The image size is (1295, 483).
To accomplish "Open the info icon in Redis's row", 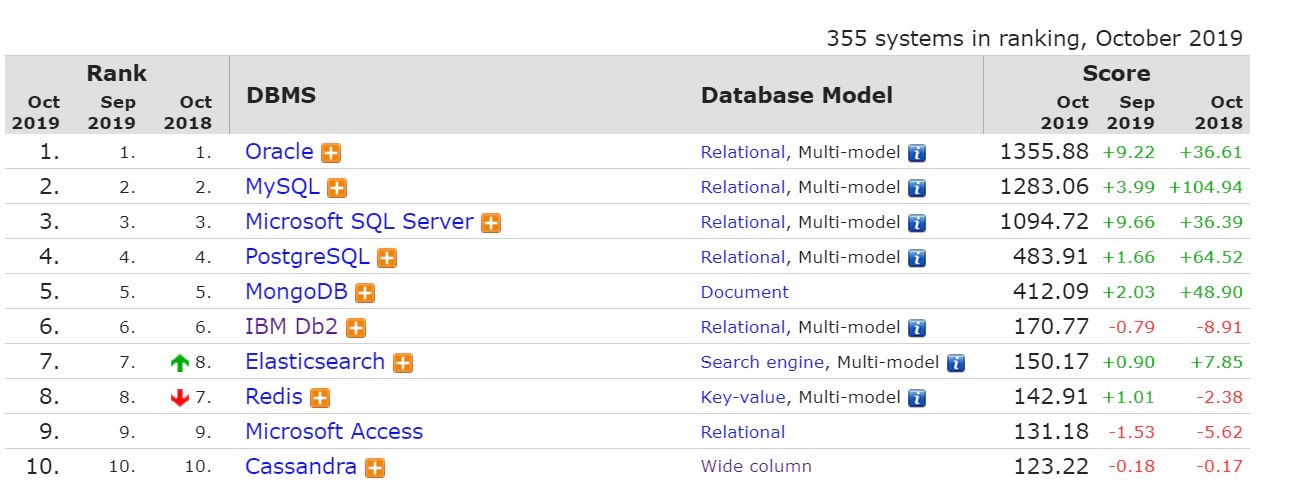I will tap(917, 399).
